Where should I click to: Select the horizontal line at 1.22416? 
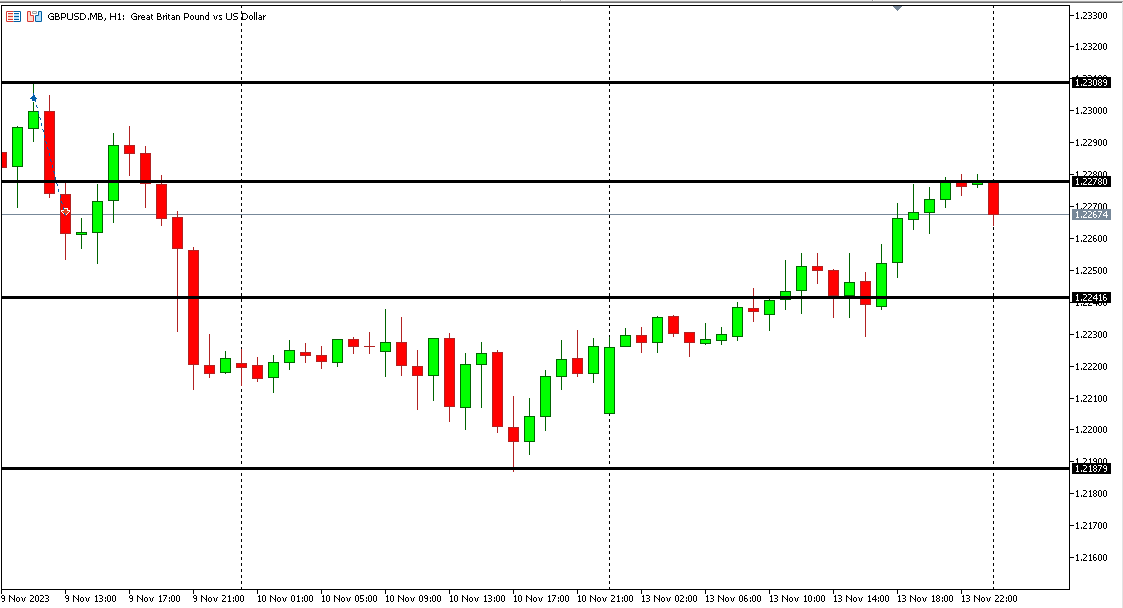click(535, 297)
